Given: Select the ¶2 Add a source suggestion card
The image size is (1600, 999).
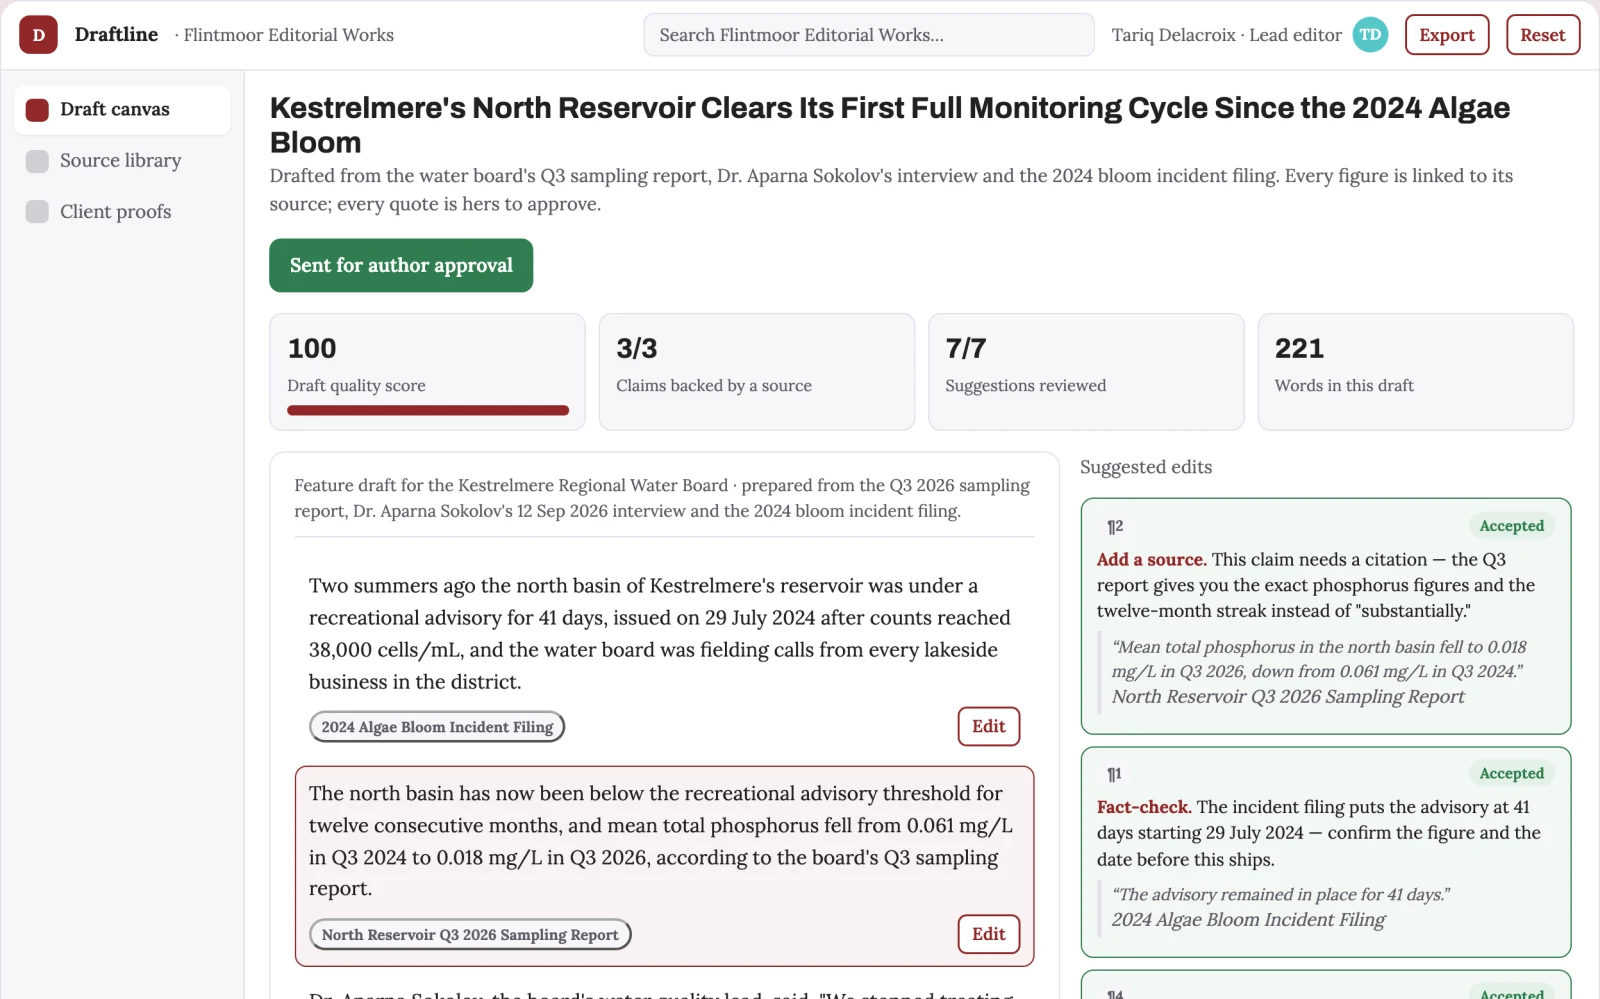Looking at the screenshot, I should (x=1326, y=616).
